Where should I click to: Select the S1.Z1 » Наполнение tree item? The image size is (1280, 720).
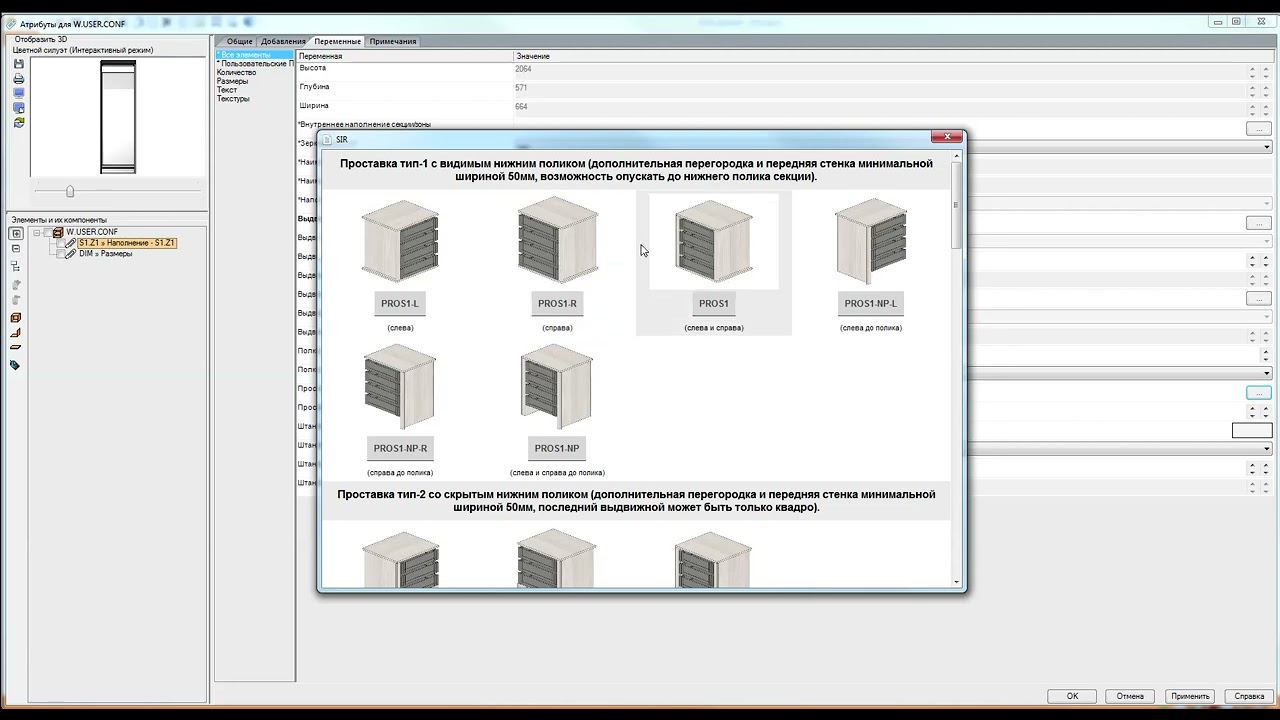(127, 243)
